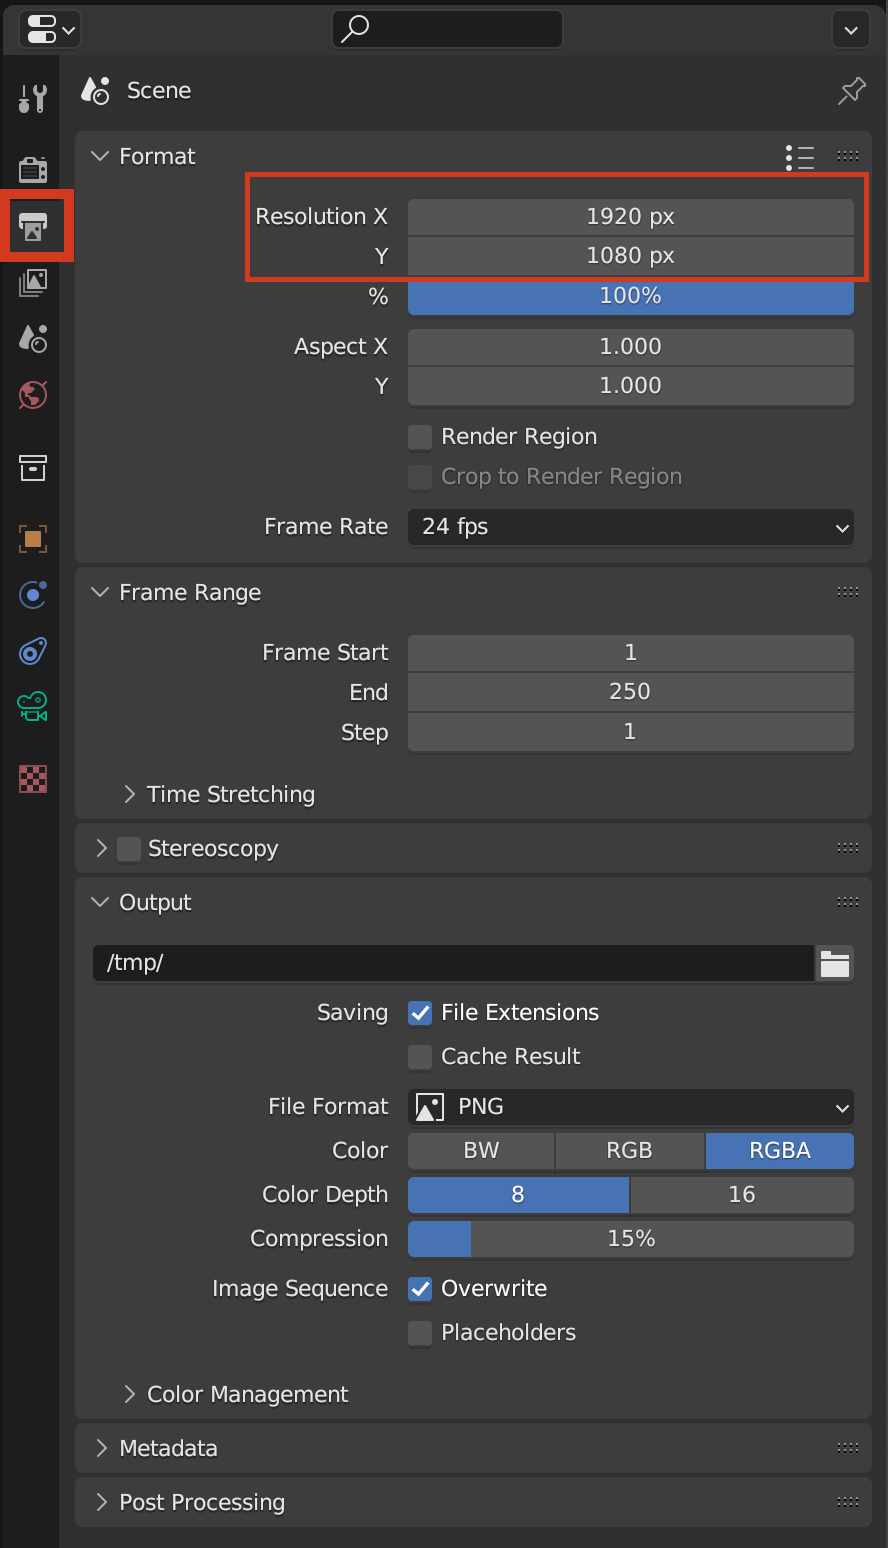Switch Color Depth to 16

pos(742,1194)
